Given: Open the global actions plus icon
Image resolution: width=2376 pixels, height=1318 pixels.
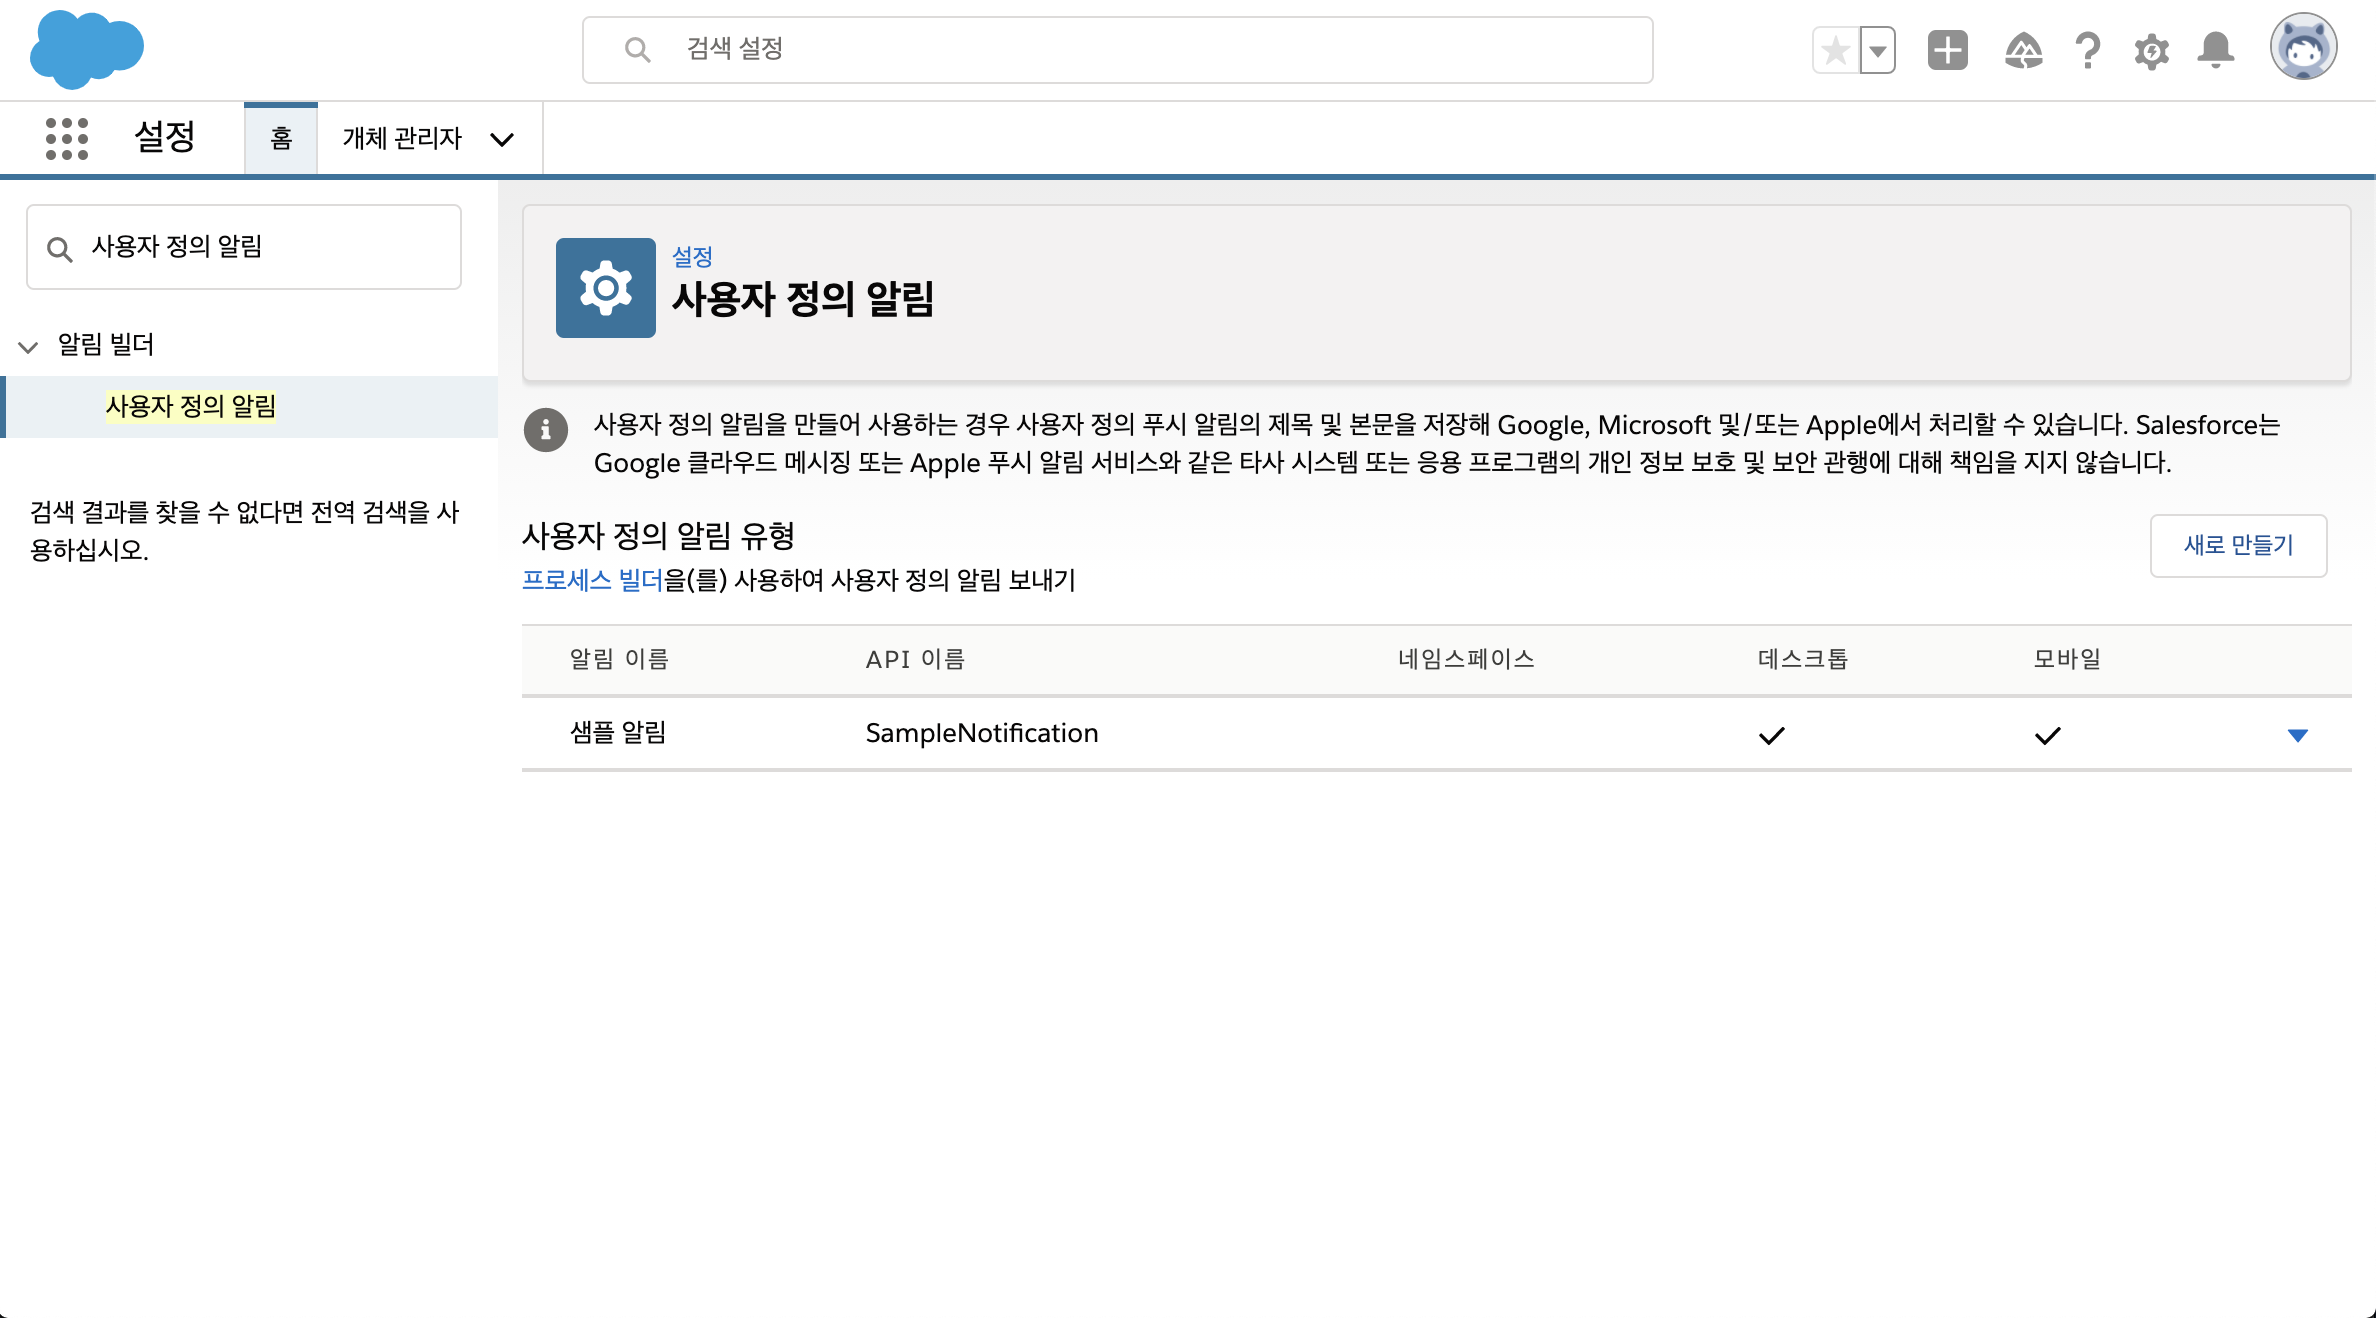Looking at the screenshot, I should point(1947,50).
